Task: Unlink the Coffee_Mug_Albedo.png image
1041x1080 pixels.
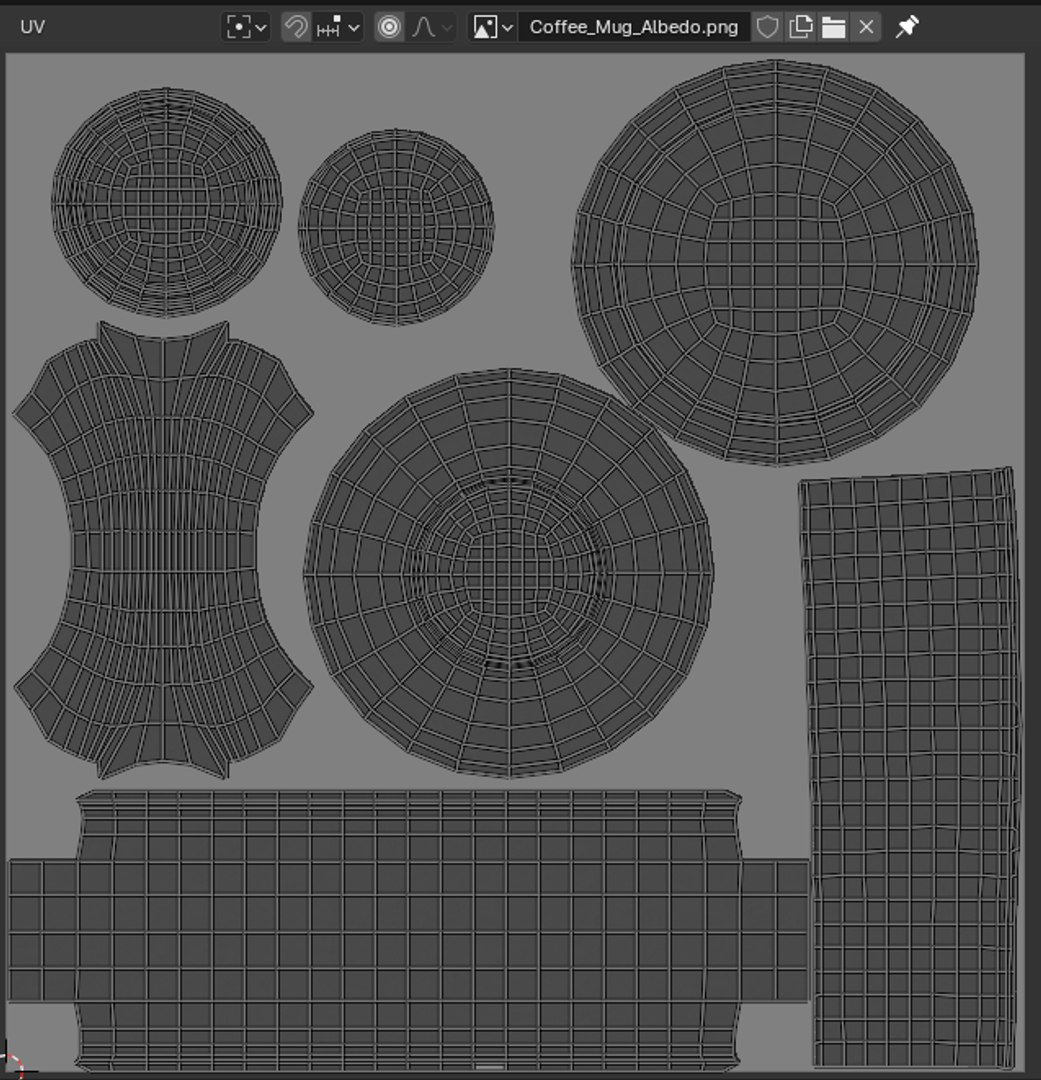Action: click(866, 28)
